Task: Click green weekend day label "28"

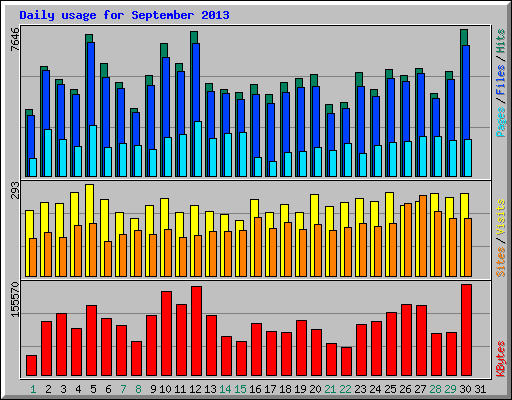Action: coord(435,389)
